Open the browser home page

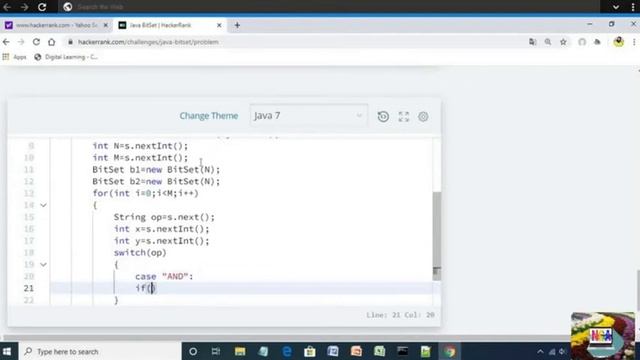point(51,42)
